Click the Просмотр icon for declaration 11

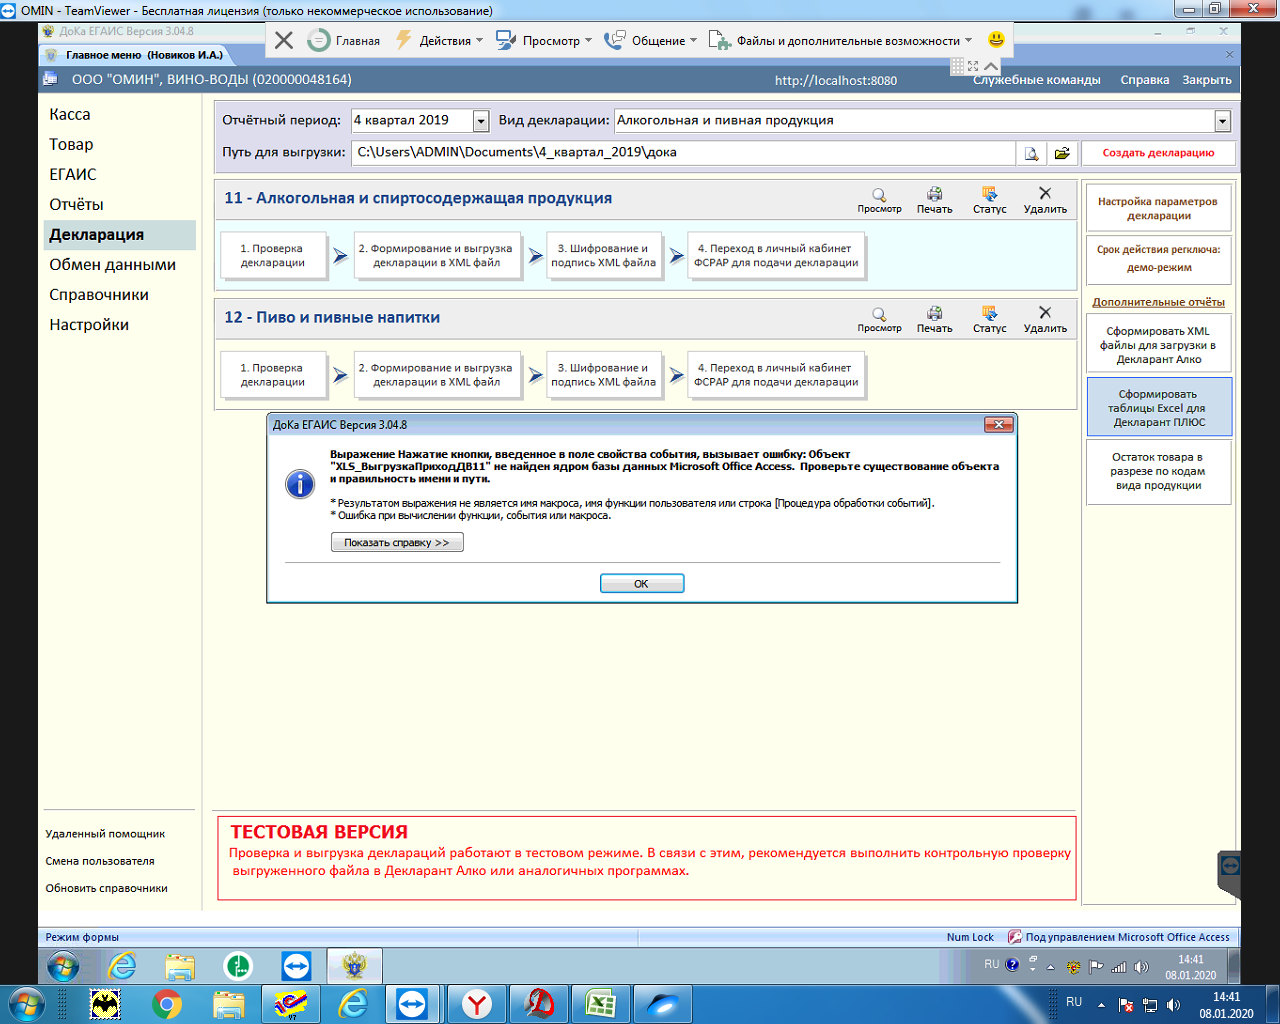[x=879, y=196]
